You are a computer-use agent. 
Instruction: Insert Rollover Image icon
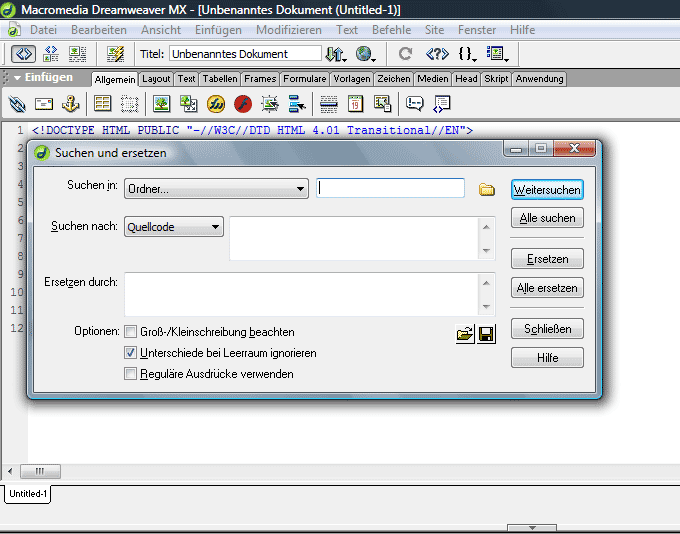(x=270, y=104)
